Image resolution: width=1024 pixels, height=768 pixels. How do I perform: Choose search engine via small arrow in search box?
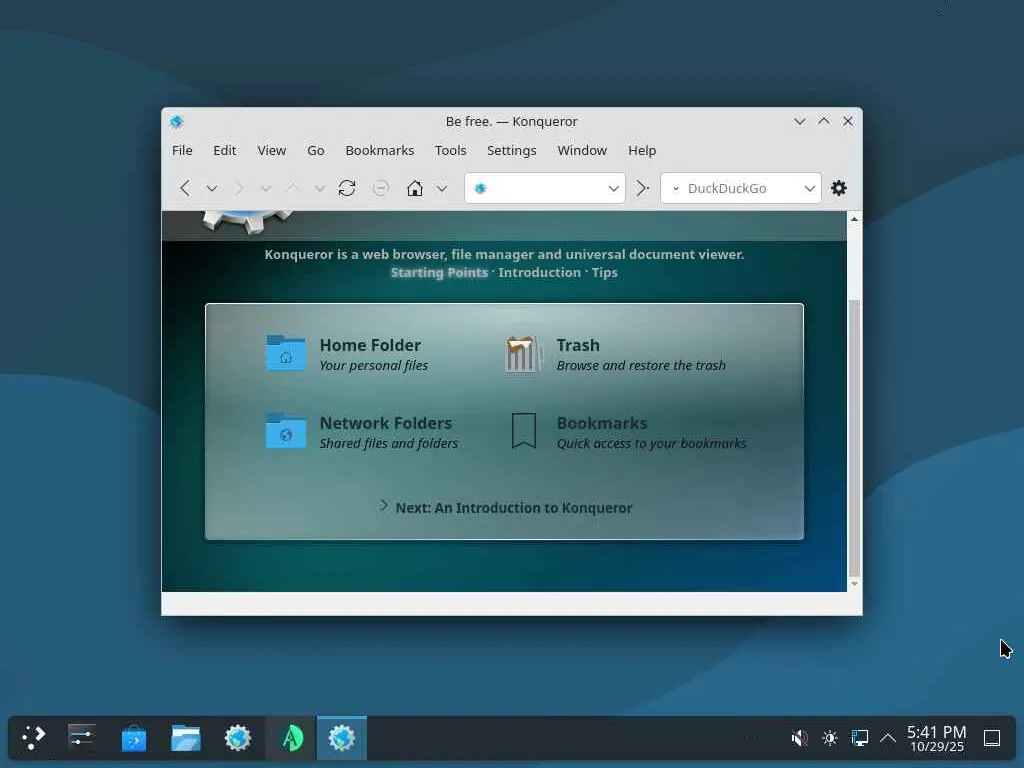click(x=676, y=189)
